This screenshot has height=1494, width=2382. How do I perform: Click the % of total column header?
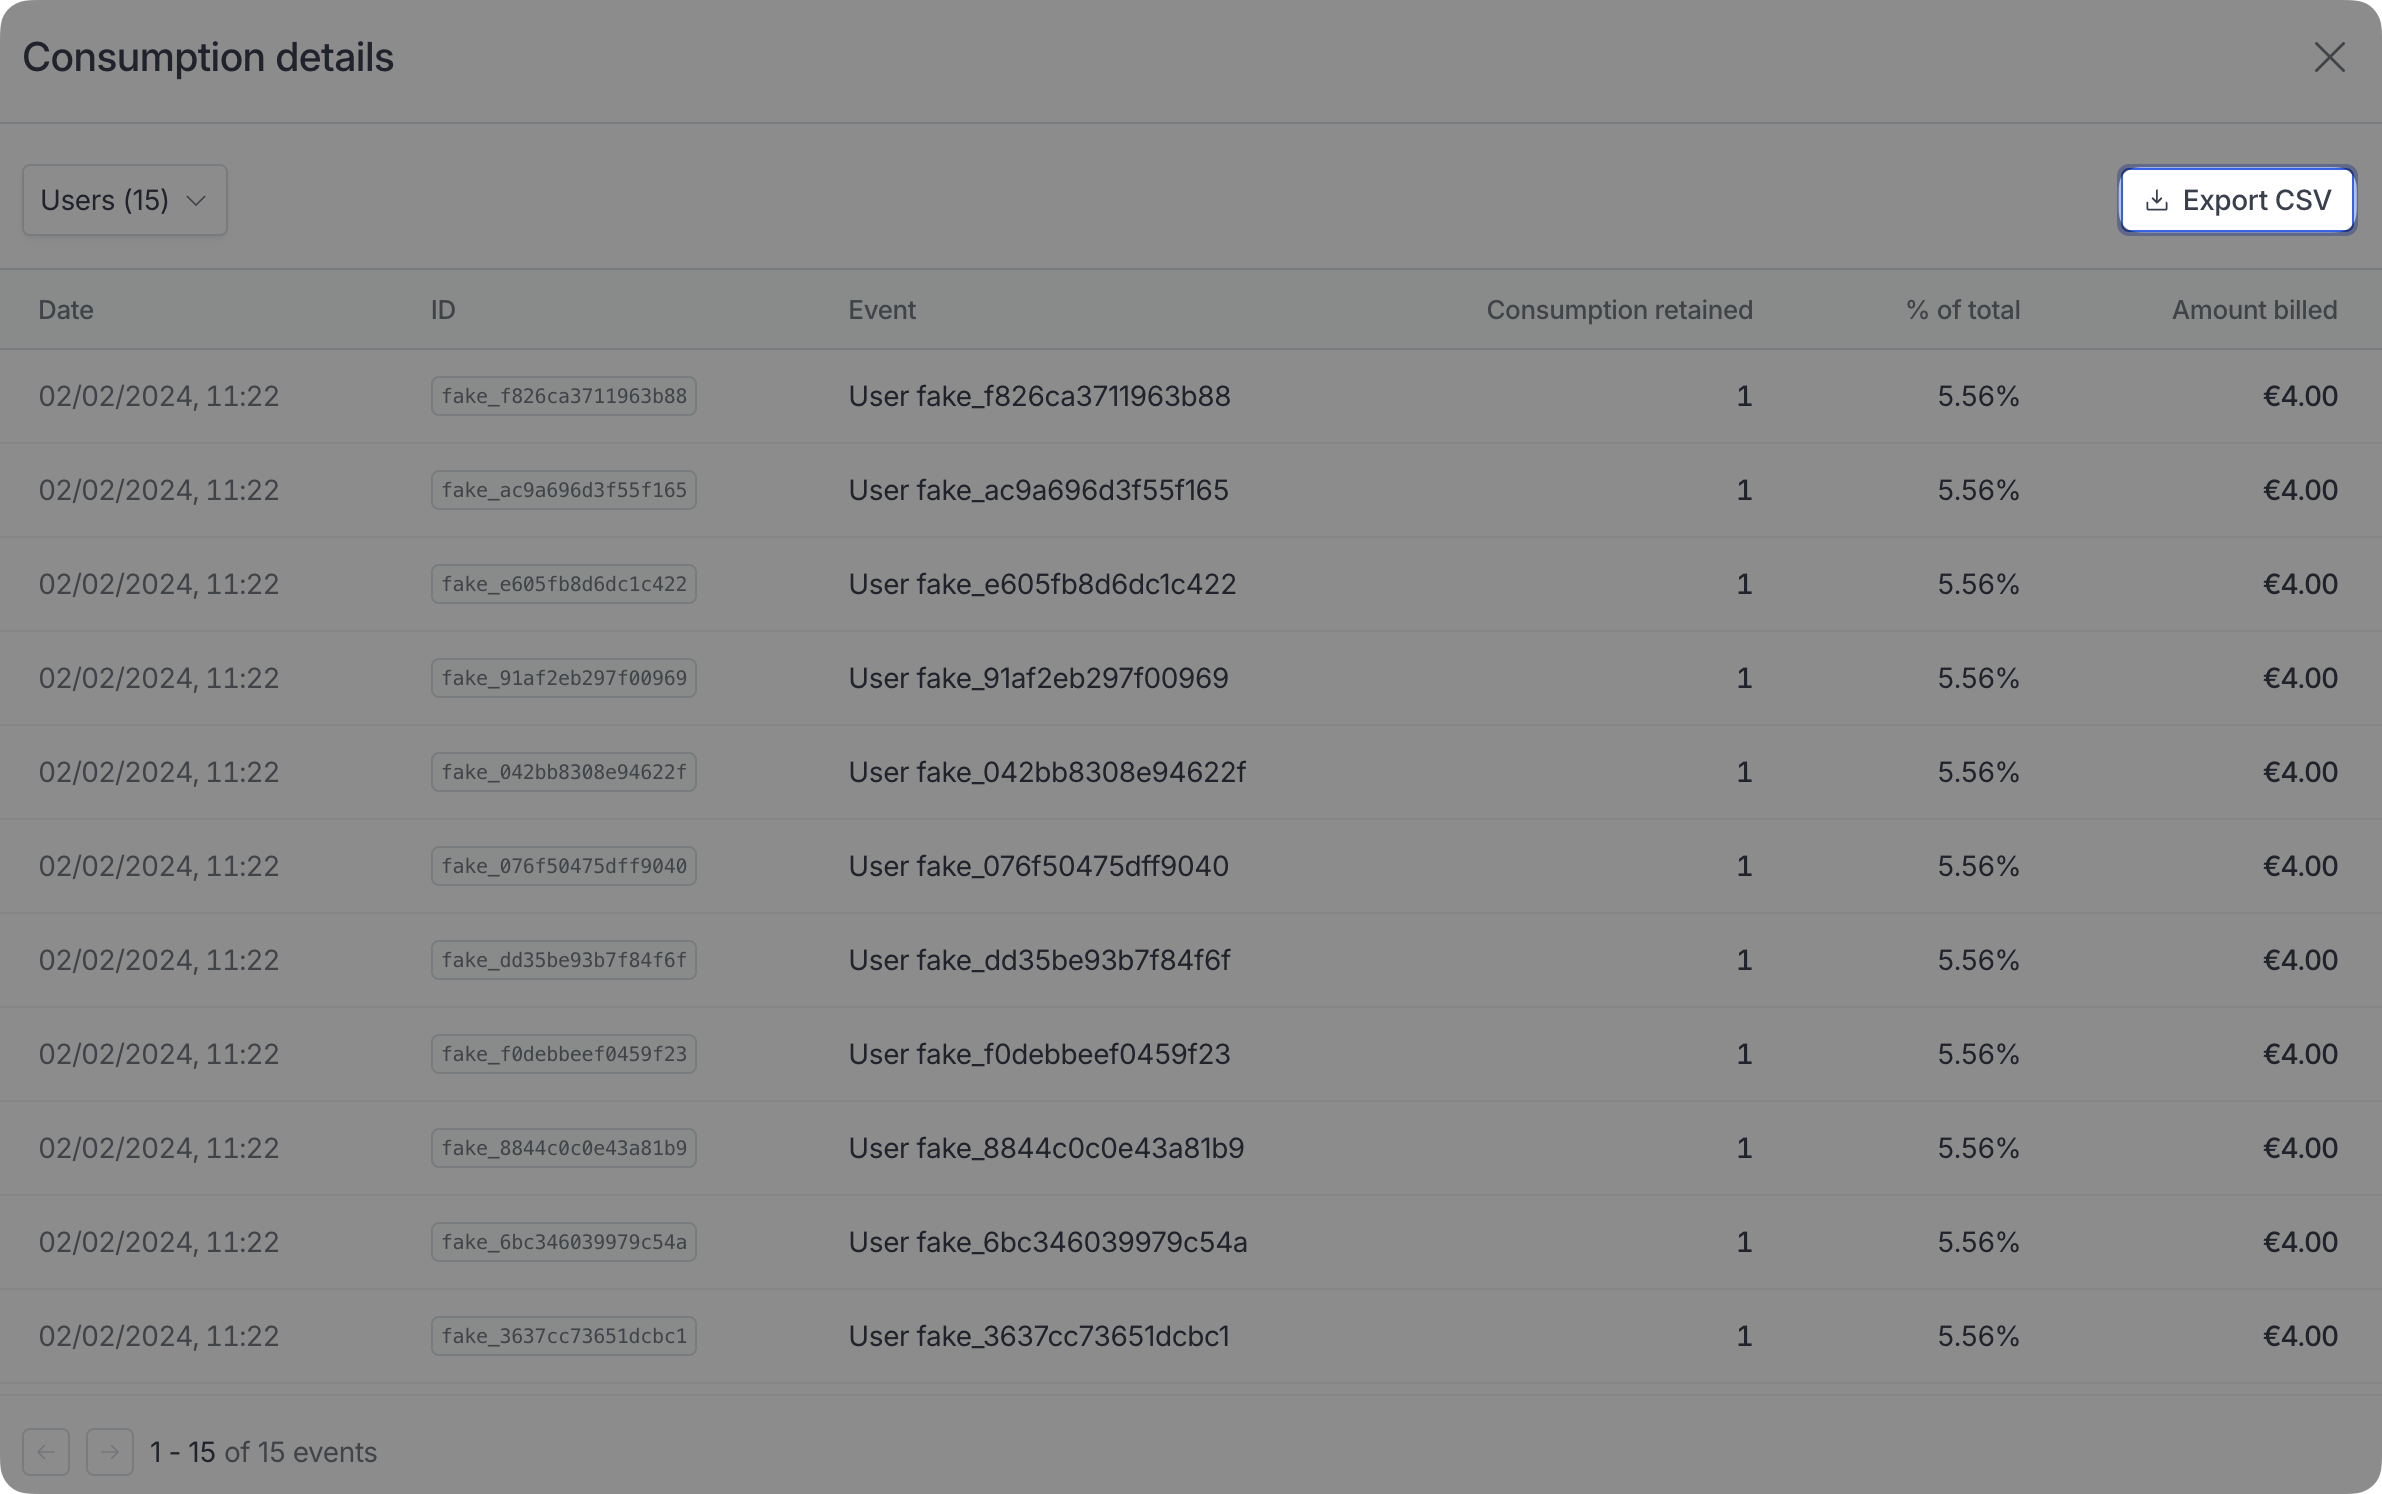1962,310
